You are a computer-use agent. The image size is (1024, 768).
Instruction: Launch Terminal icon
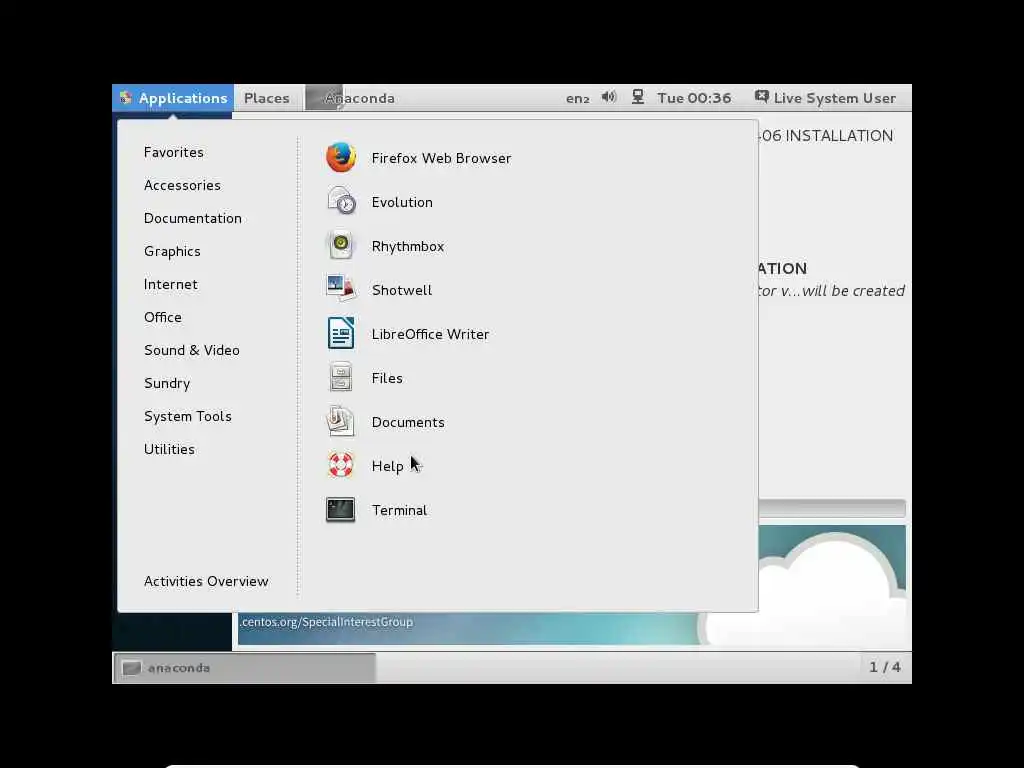pos(341,509)
